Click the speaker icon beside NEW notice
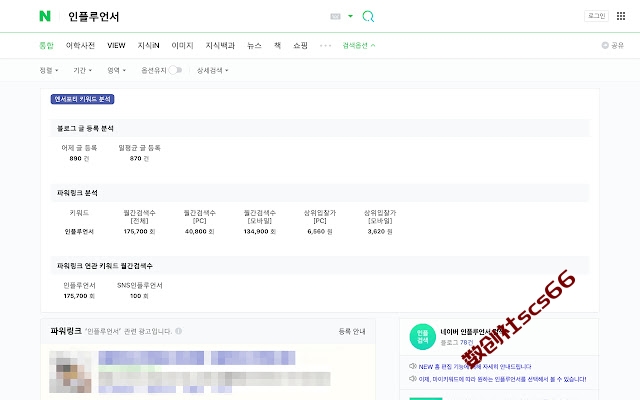This screenshot has width=640, height=400. (413, 366)
